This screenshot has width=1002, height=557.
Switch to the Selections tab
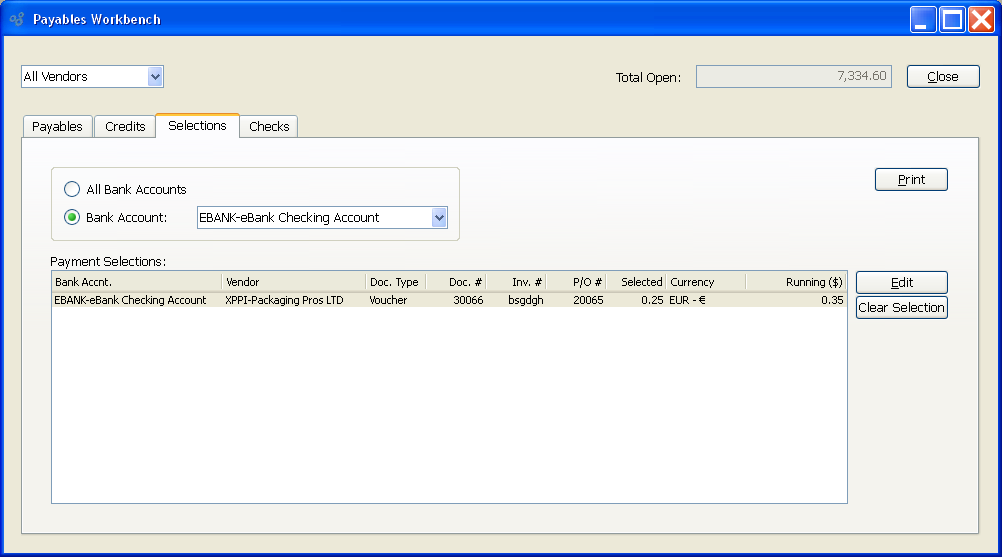click(197, 125)
